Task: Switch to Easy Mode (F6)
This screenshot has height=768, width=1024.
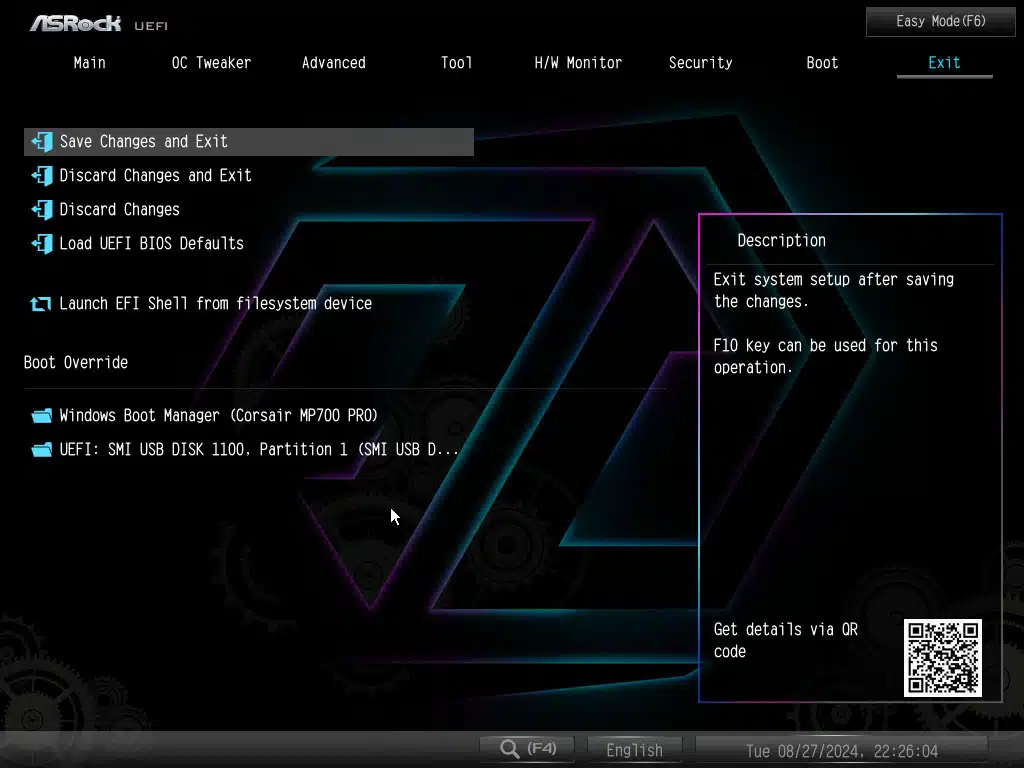Action: point(940,22)
